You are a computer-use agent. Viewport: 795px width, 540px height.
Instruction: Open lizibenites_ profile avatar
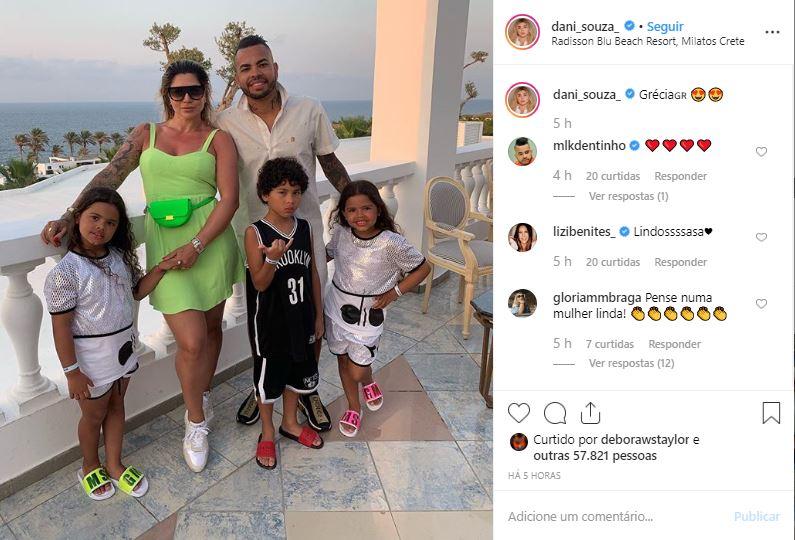tap(522, 237)
